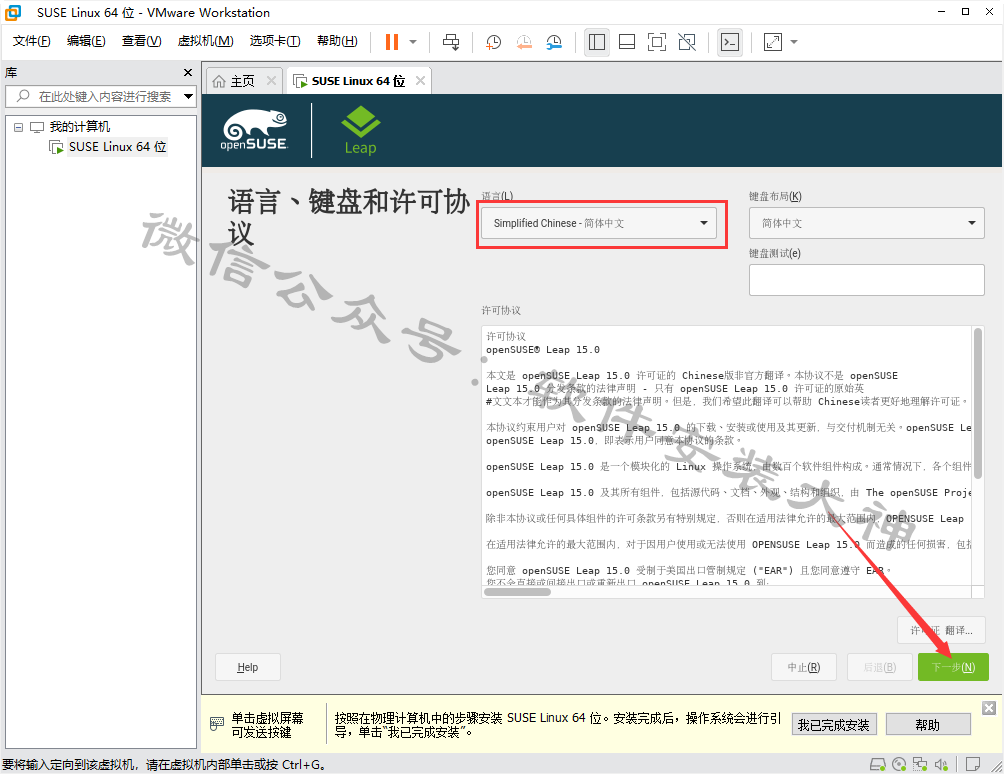
Task: Click the stretch guest display icon
Action: [x=773, y=42]
